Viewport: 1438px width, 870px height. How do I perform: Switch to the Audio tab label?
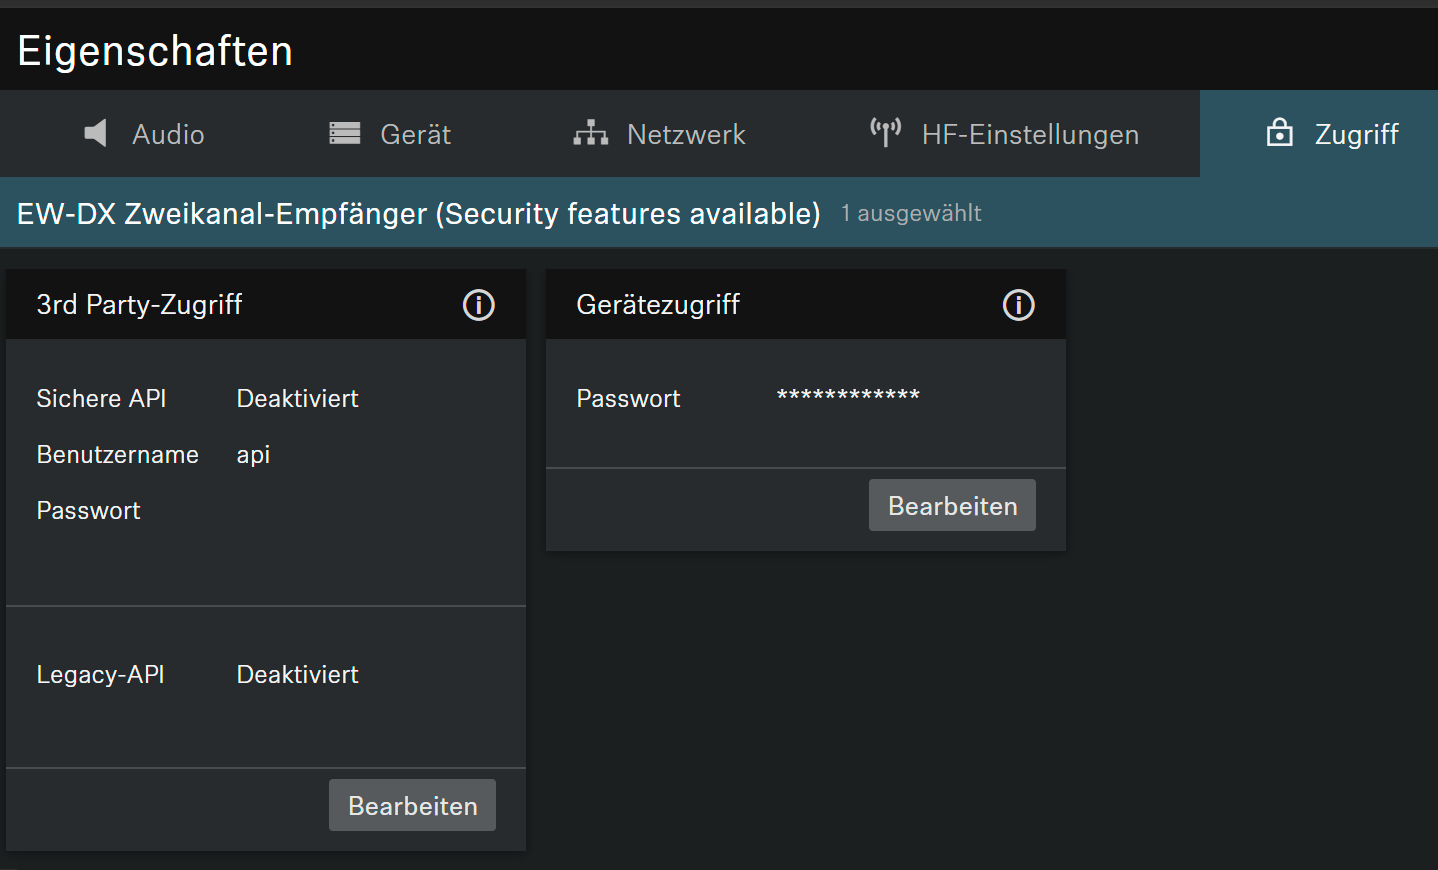pyautogui.click(x=168, y=135)
